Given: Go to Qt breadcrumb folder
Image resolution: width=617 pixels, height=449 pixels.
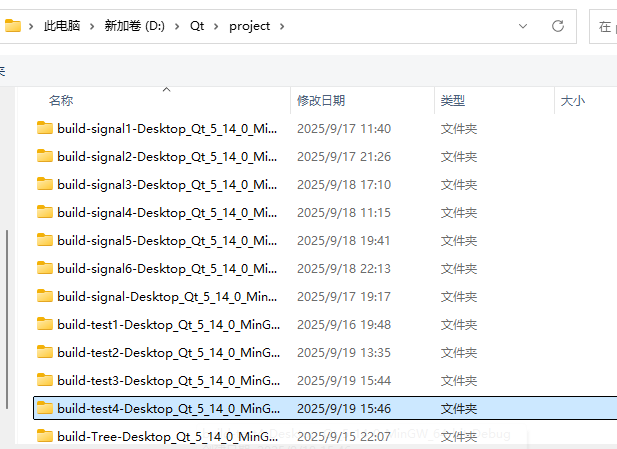Looking at the screenshot, I should point(197,26).
